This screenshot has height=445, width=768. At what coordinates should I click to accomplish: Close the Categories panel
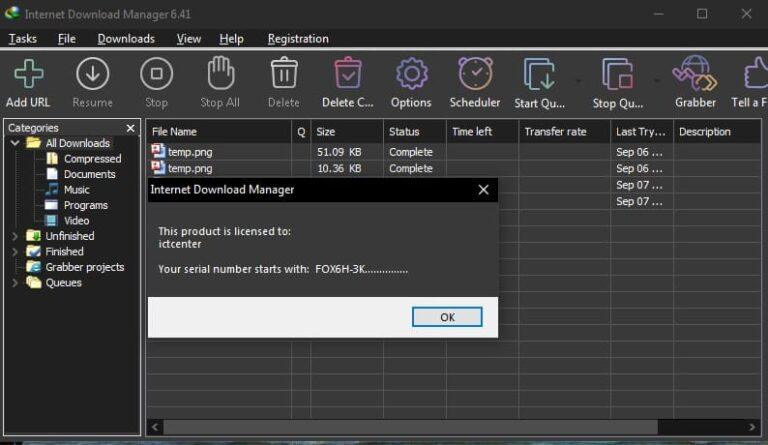pyautogui.click(x=130, y=128)
